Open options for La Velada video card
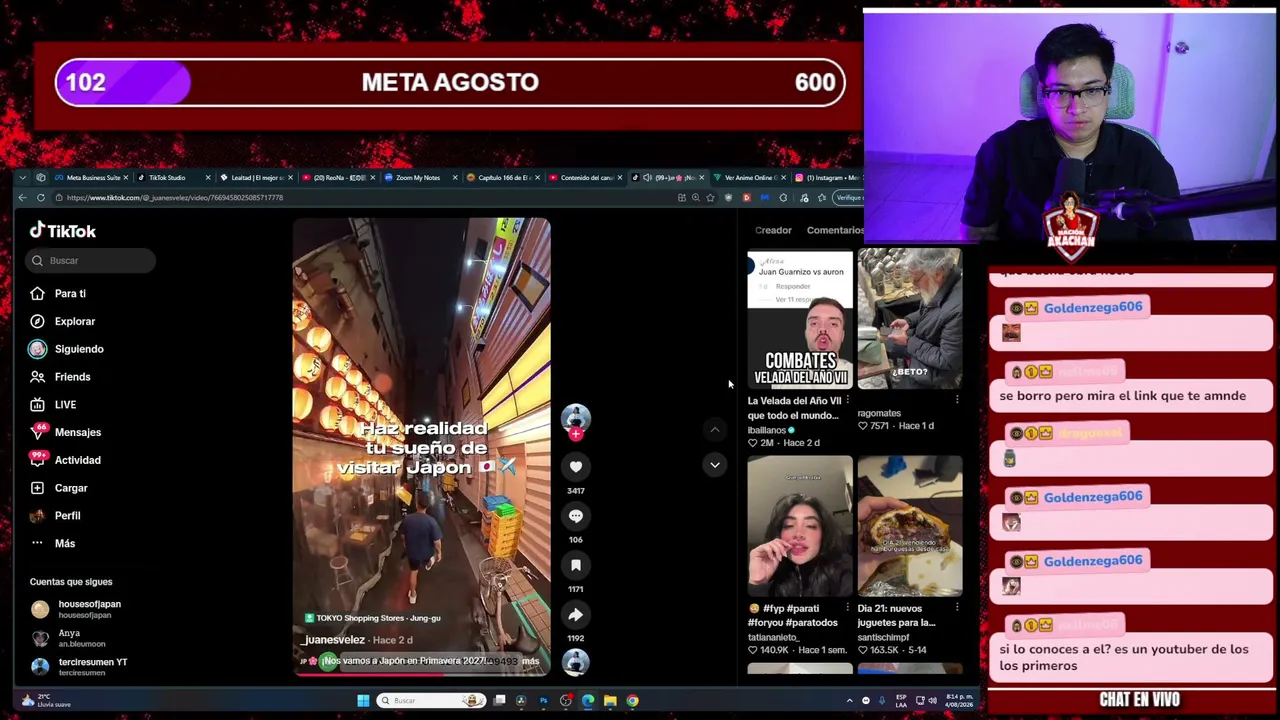This screenshot has height=720, width=1280. 848,400
